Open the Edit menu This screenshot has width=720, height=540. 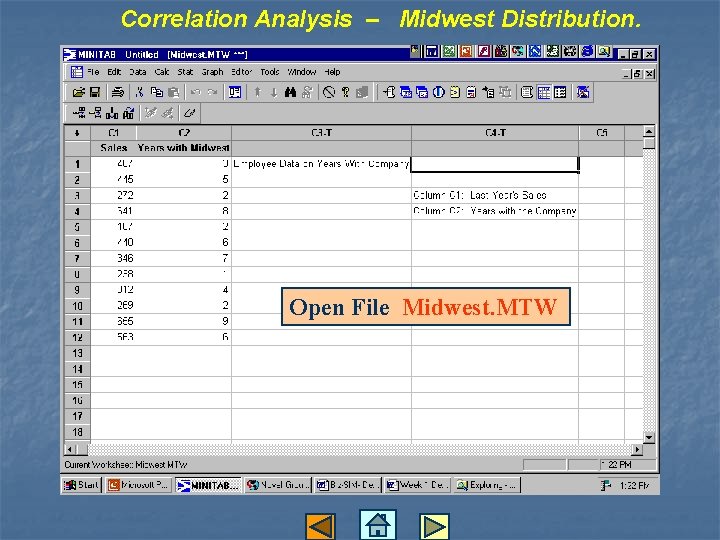[x=114, y=72]
